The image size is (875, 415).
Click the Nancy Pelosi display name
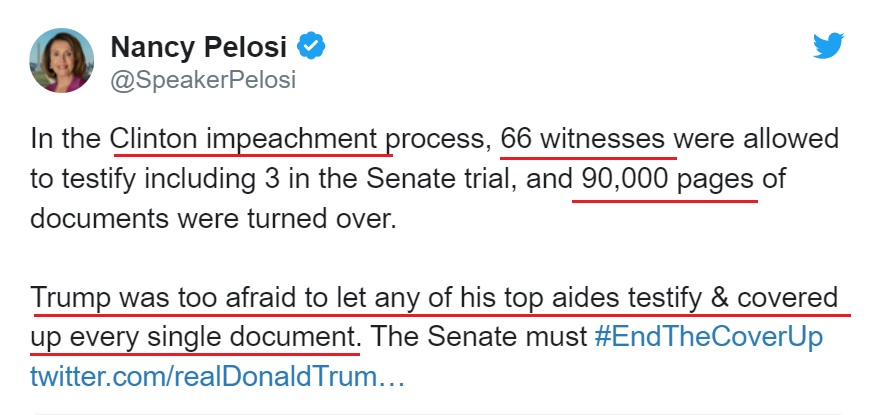coord(200,46)
